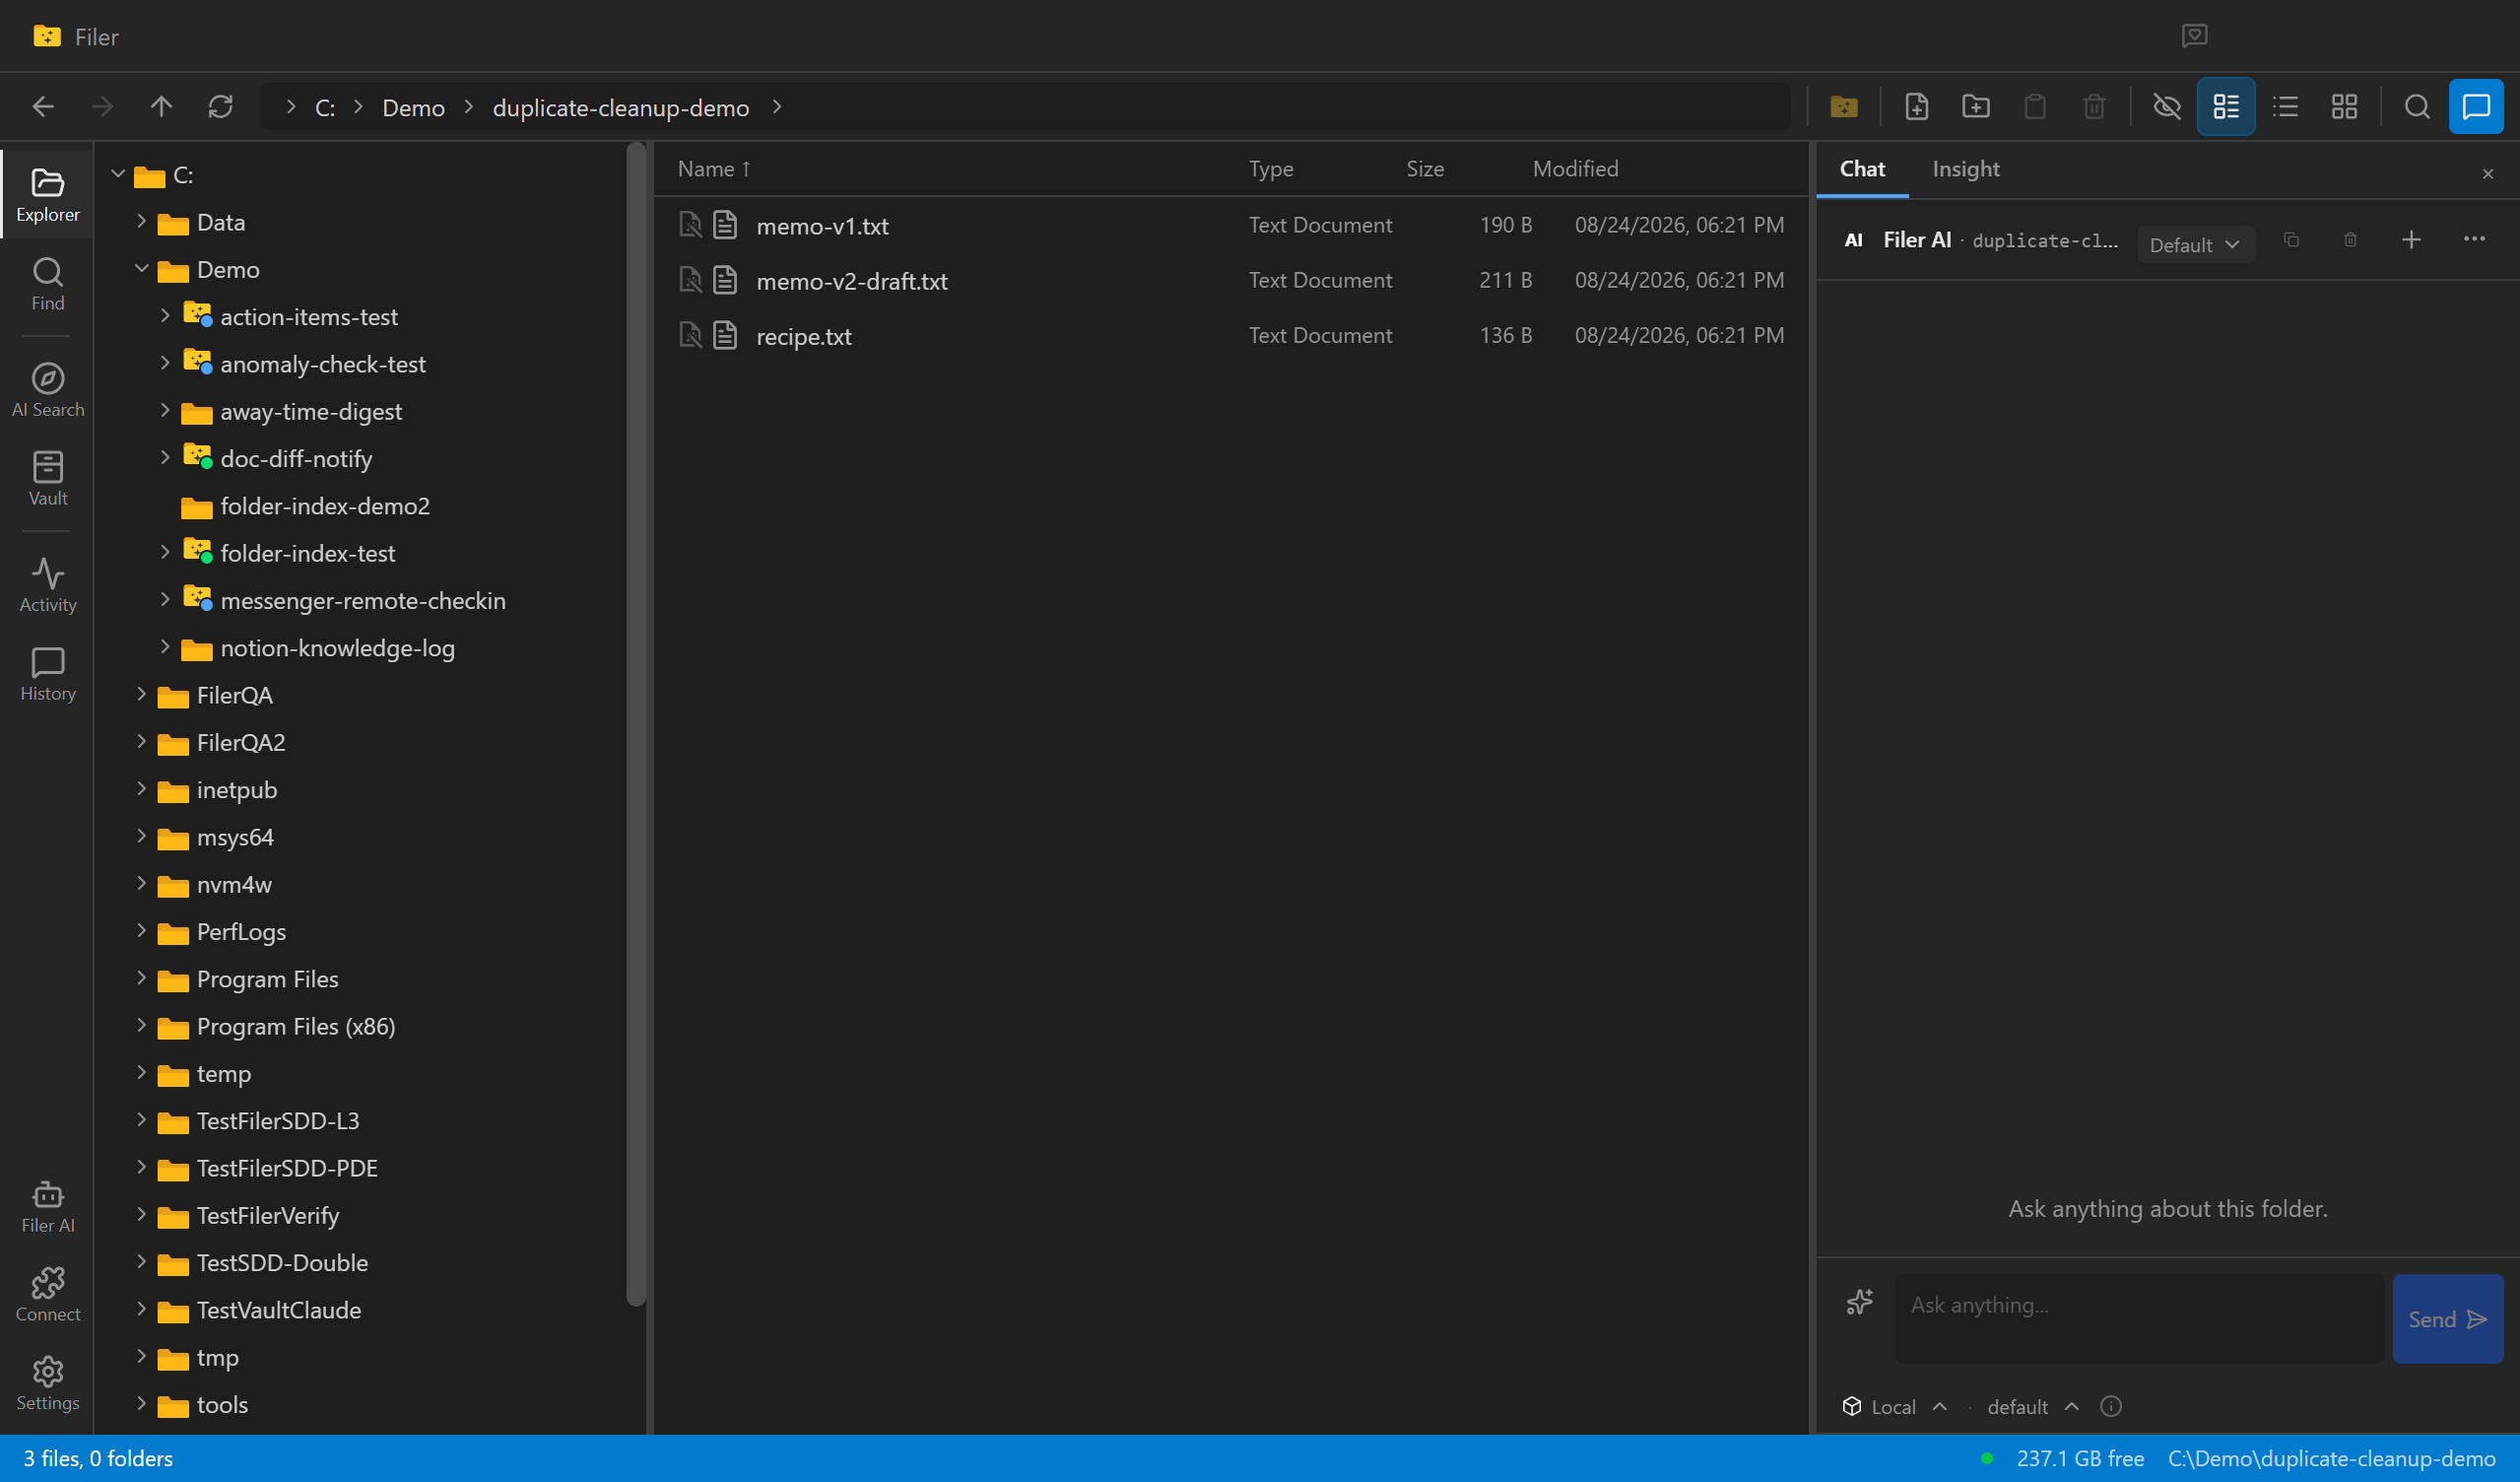Create a new file from toolbar
Image resolution: width=2520 pixels, height=1482 pixels.
coord(1916,107)
